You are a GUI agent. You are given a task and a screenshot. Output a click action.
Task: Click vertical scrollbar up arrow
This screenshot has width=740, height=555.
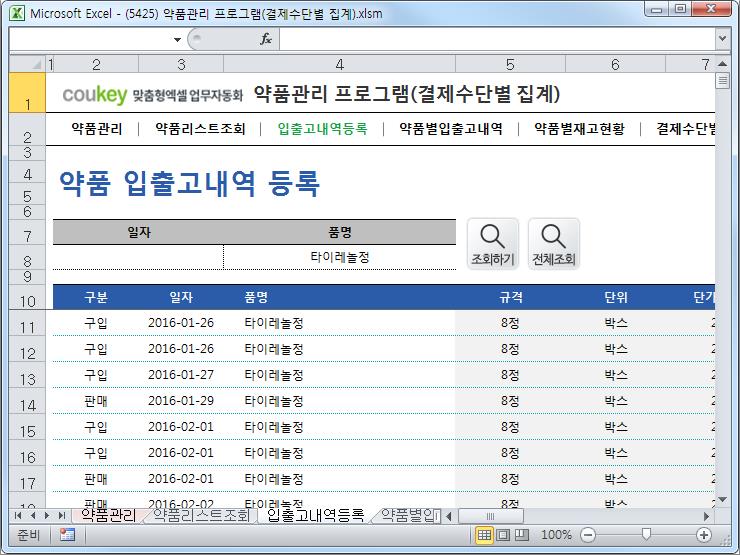click(x=723, y=64)
